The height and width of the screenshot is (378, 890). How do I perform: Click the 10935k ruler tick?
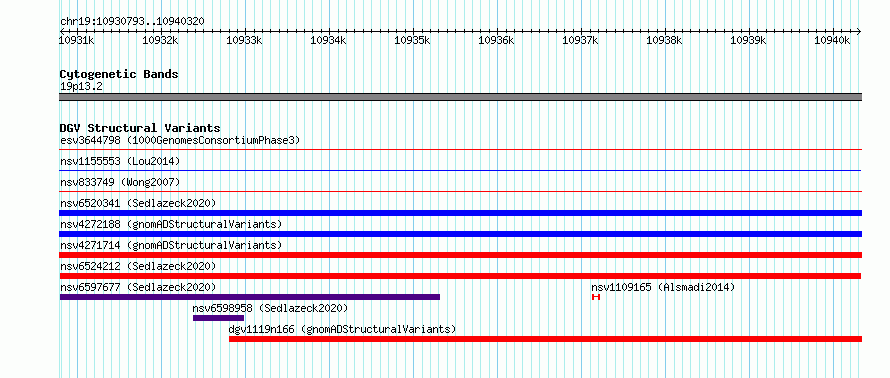[x=413, y=40]
